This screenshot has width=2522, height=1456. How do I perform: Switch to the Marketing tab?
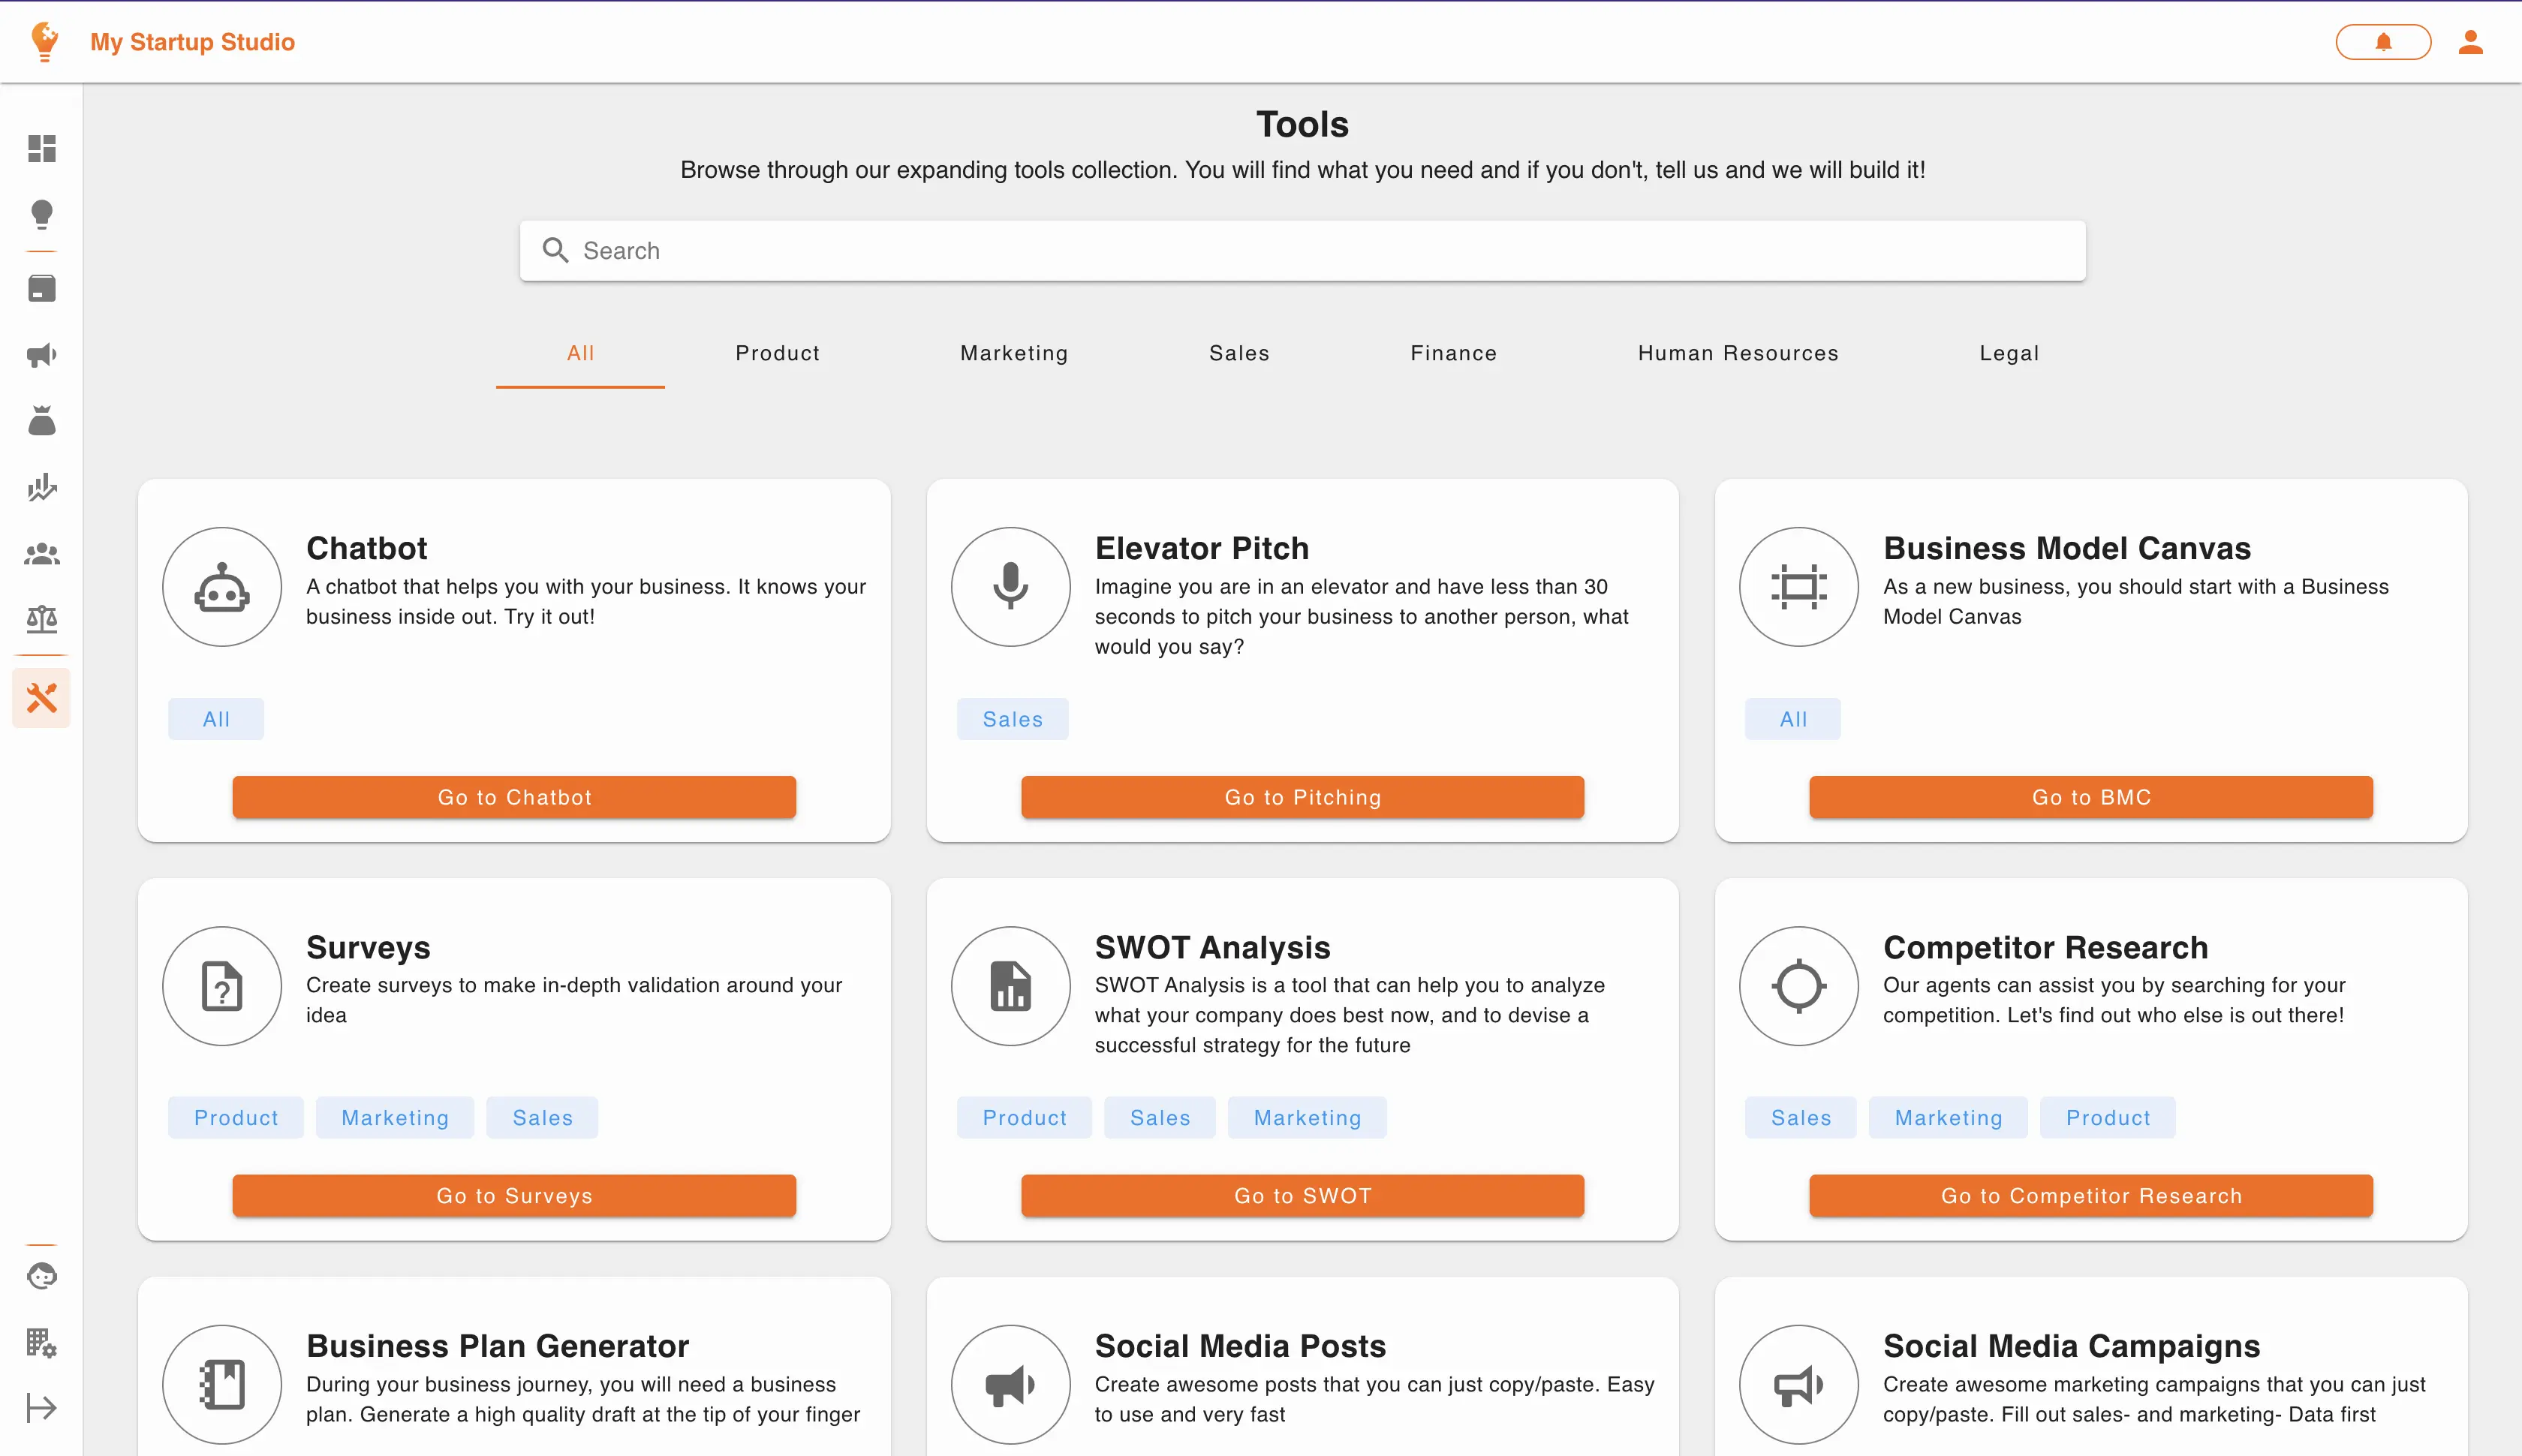[x=1013, y=353]
